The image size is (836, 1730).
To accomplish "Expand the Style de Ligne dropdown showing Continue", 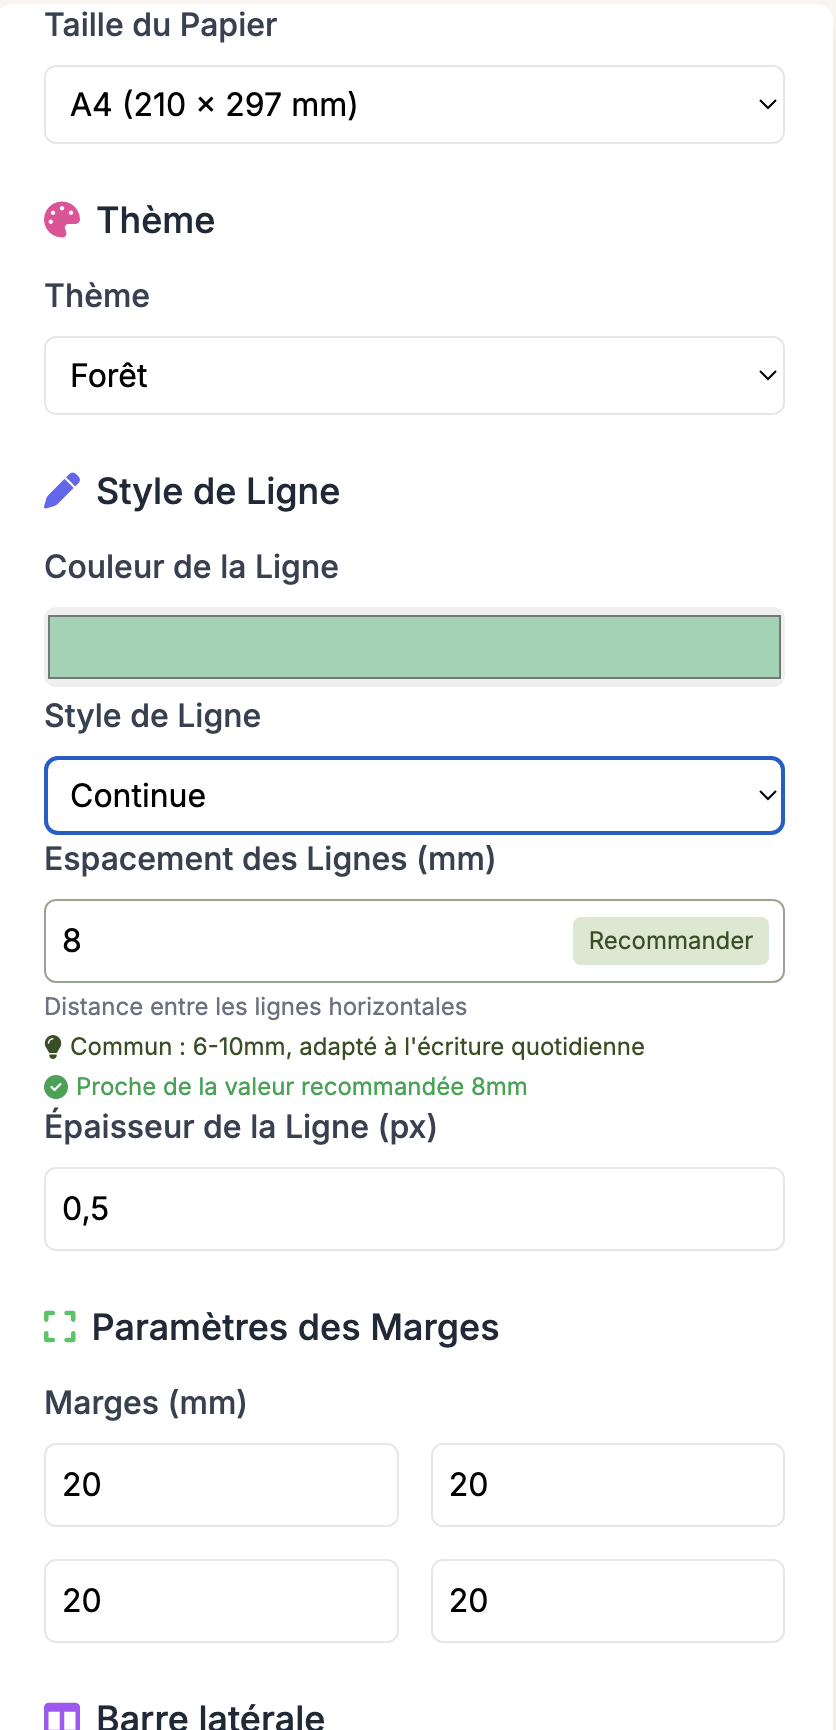I will point(414,796).
